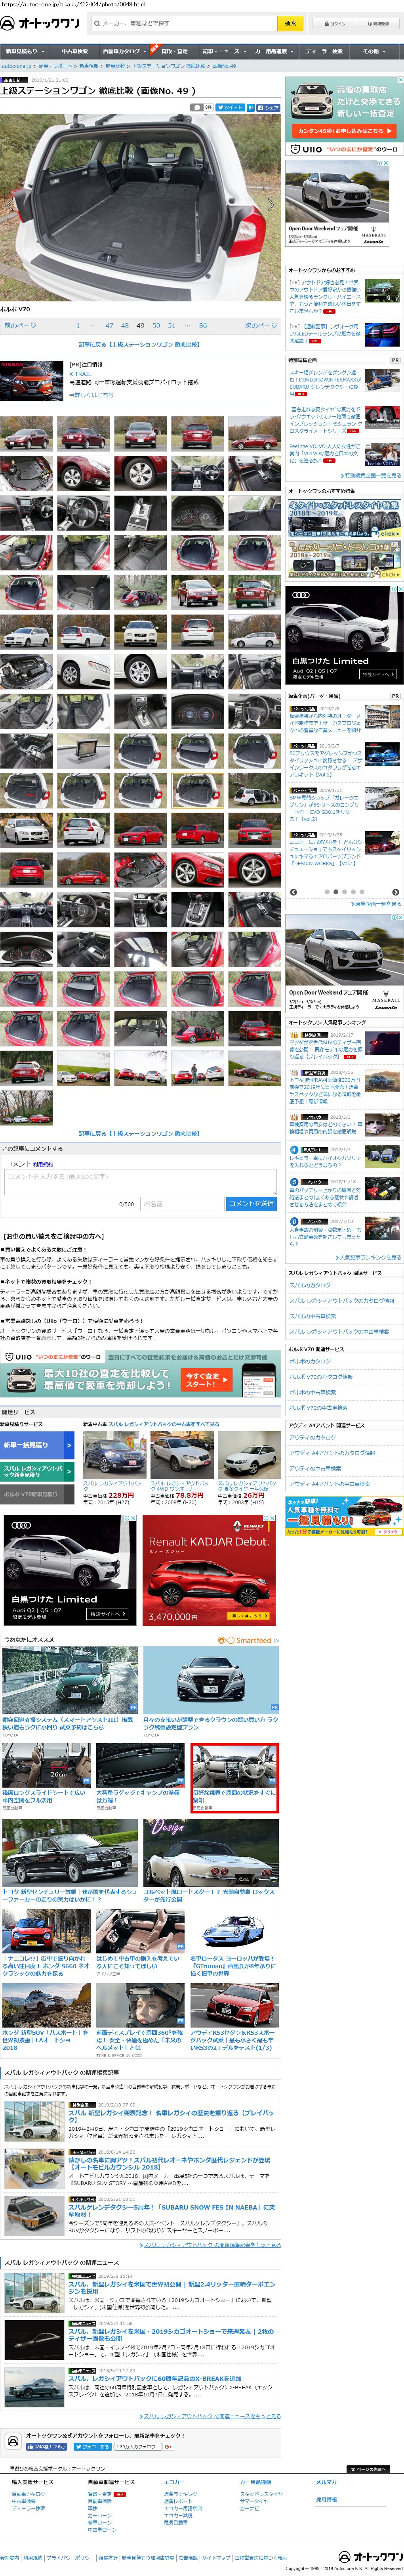404x2576 pixels.
Task: Open the その他 nav dropdown
Action: tap(373, 51)
